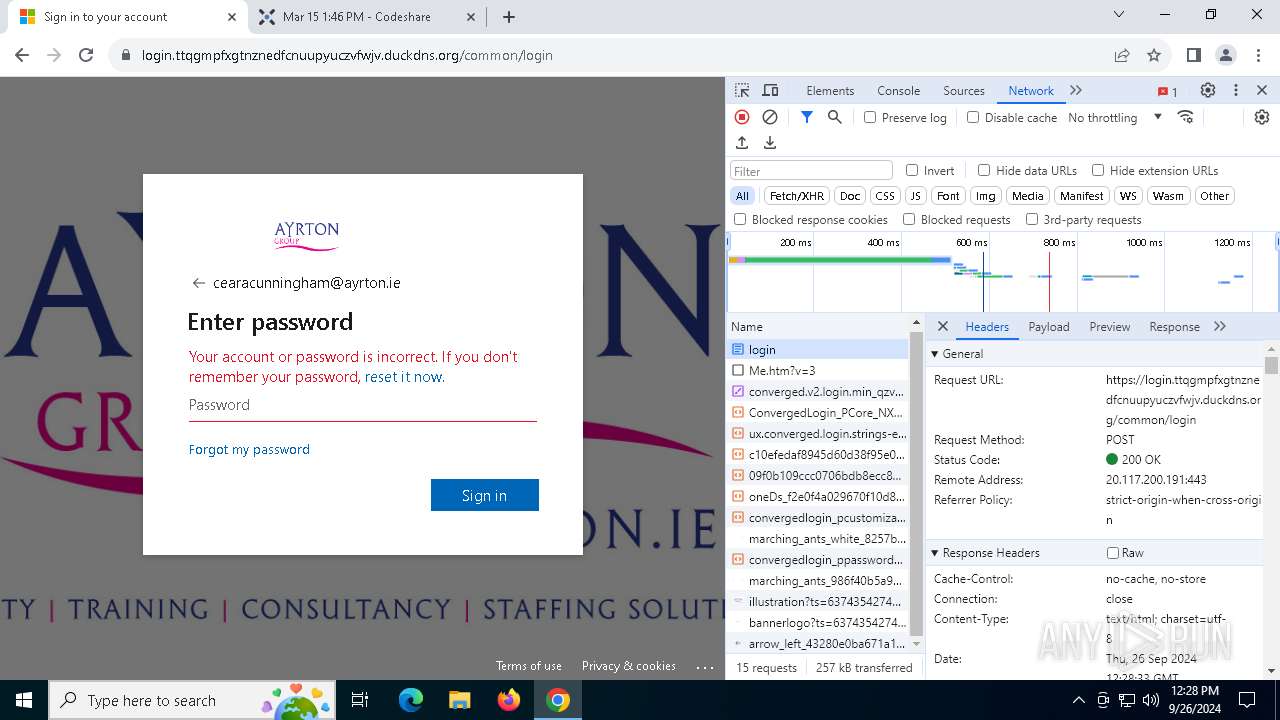Screen dimensions: 1280x720
Task: Open Network settings gear below DevTools close
Action: point(1262,117)
